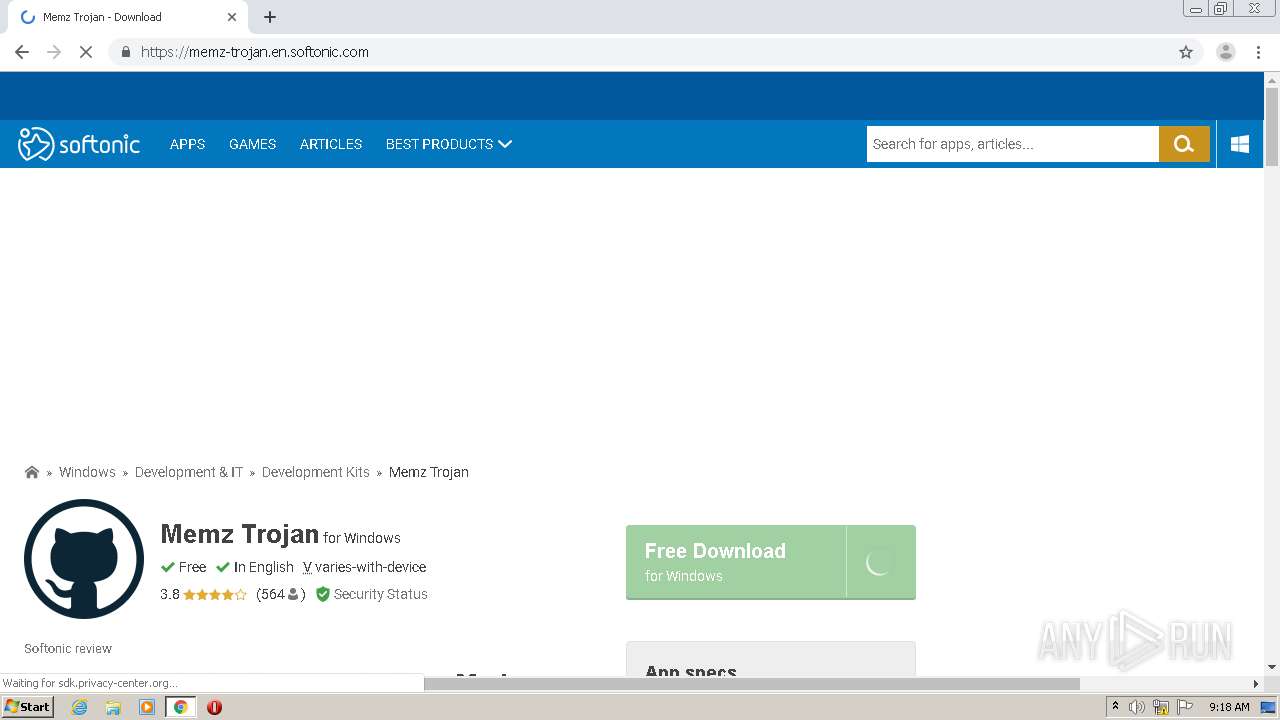Click the Search for apps, articles field
1280x720 pixels.
[x=1013, y=144]
